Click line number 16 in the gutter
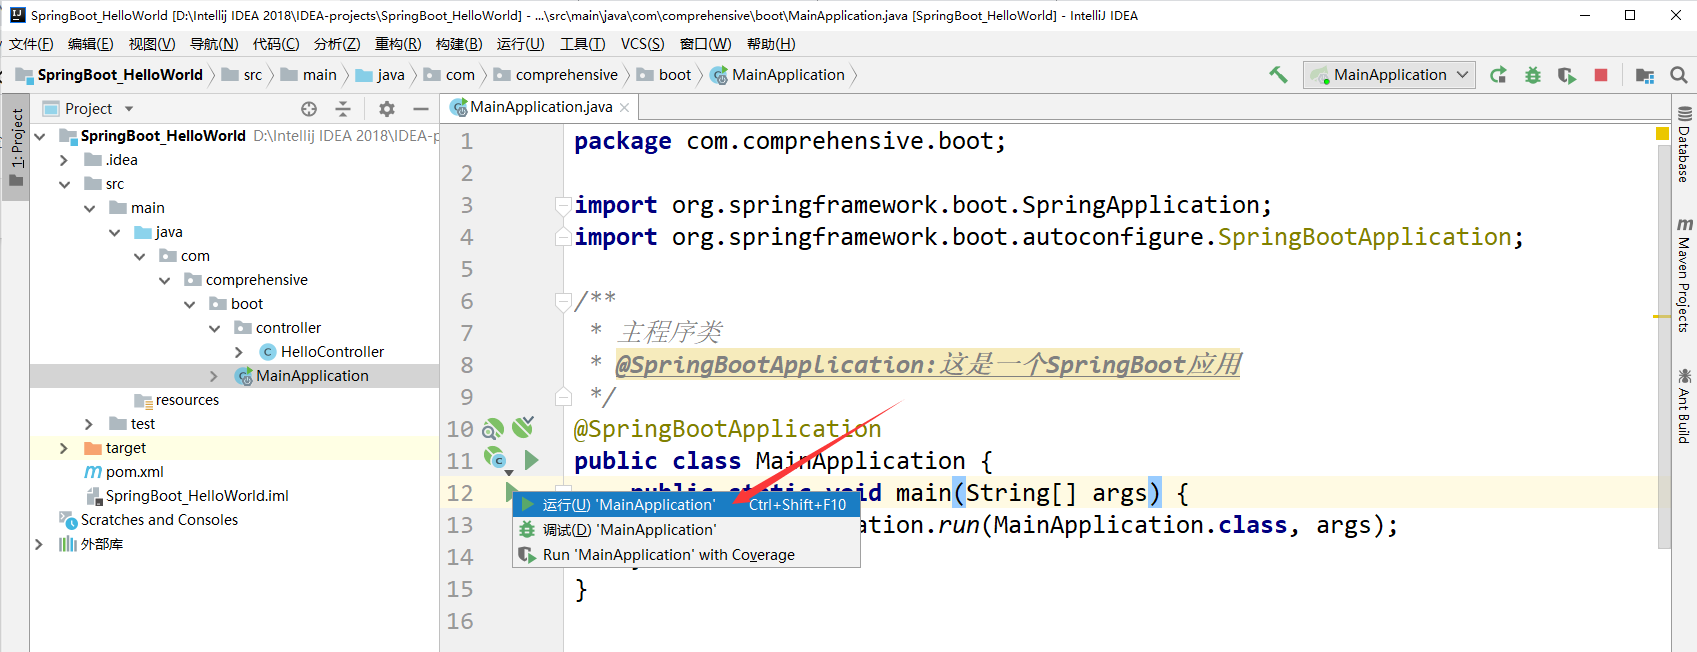 pos(460,621)
